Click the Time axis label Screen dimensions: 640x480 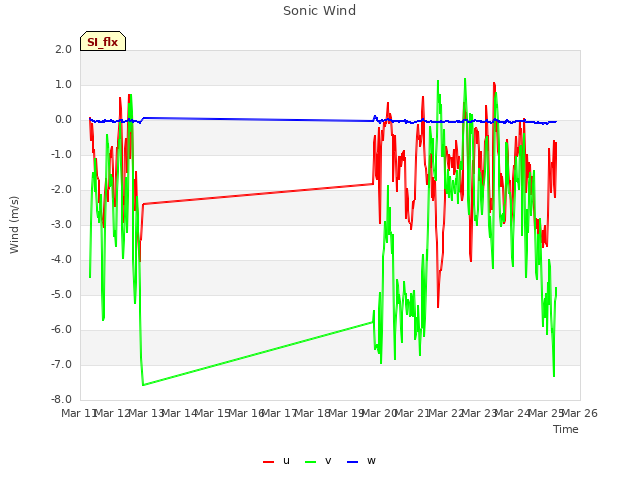[566, 429]
